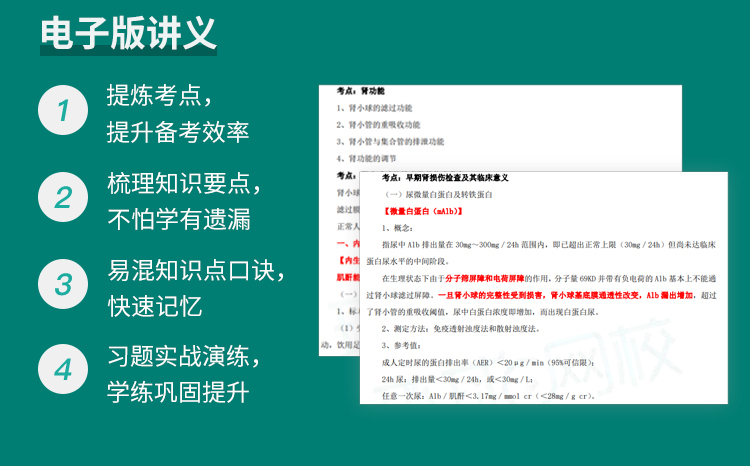The width and height of the screenshot is (750, 466).
Task: Click the number 4 circle icon
Action: click(x=63, y=370)
